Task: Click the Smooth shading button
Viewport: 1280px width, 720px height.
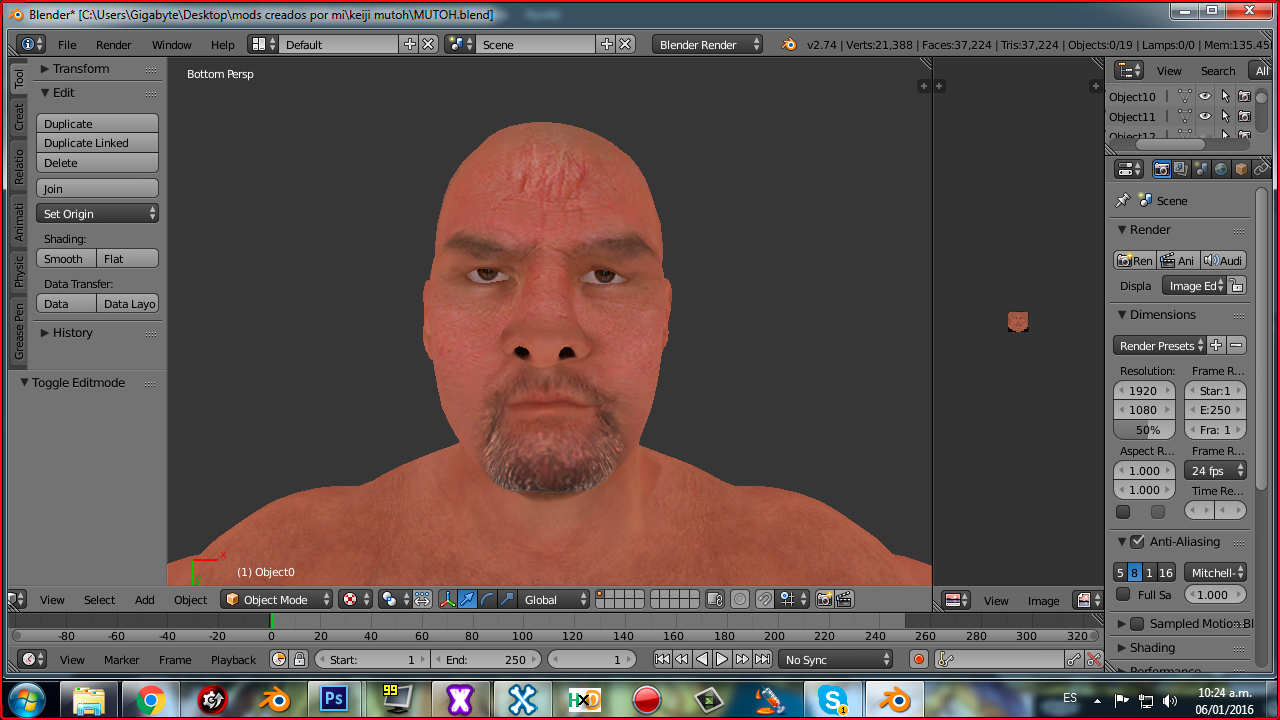Action: tap(67, 258)
